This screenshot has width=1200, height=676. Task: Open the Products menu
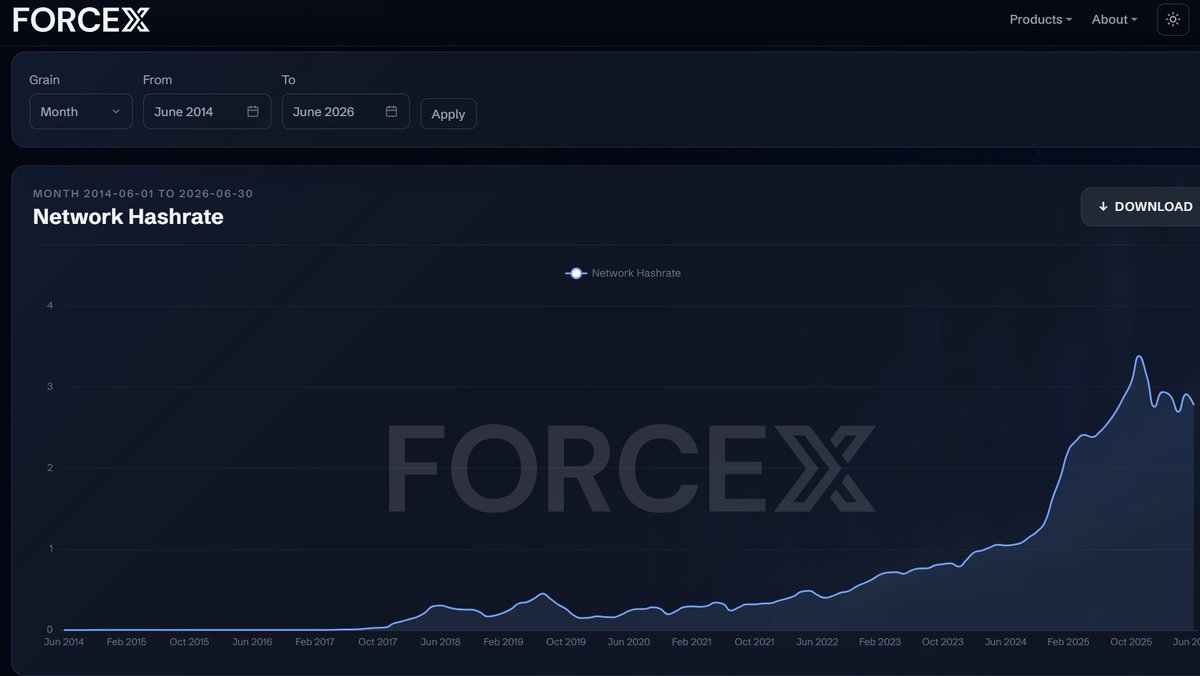pos(1041,19)
